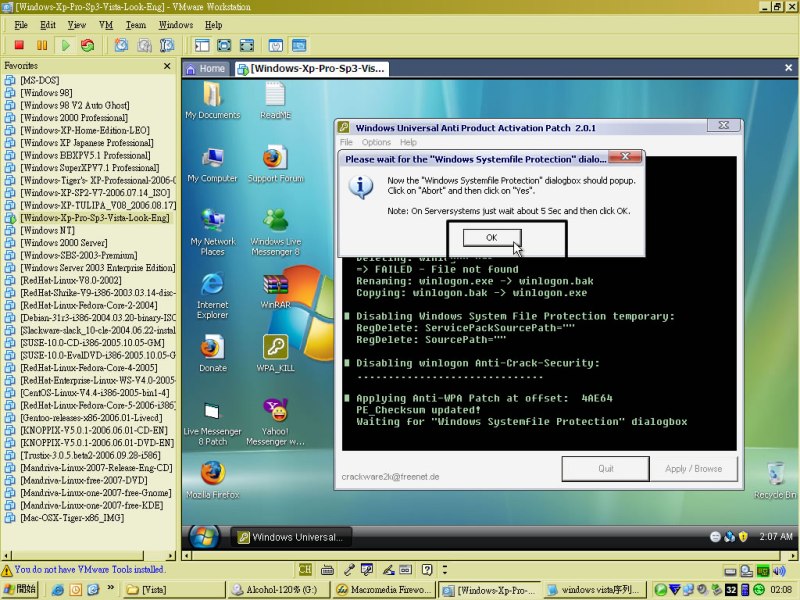This screenshot has height=600, width=800.
Task: Click VM view horizontal scrollbar left arrow
Action: pos(187,555)
